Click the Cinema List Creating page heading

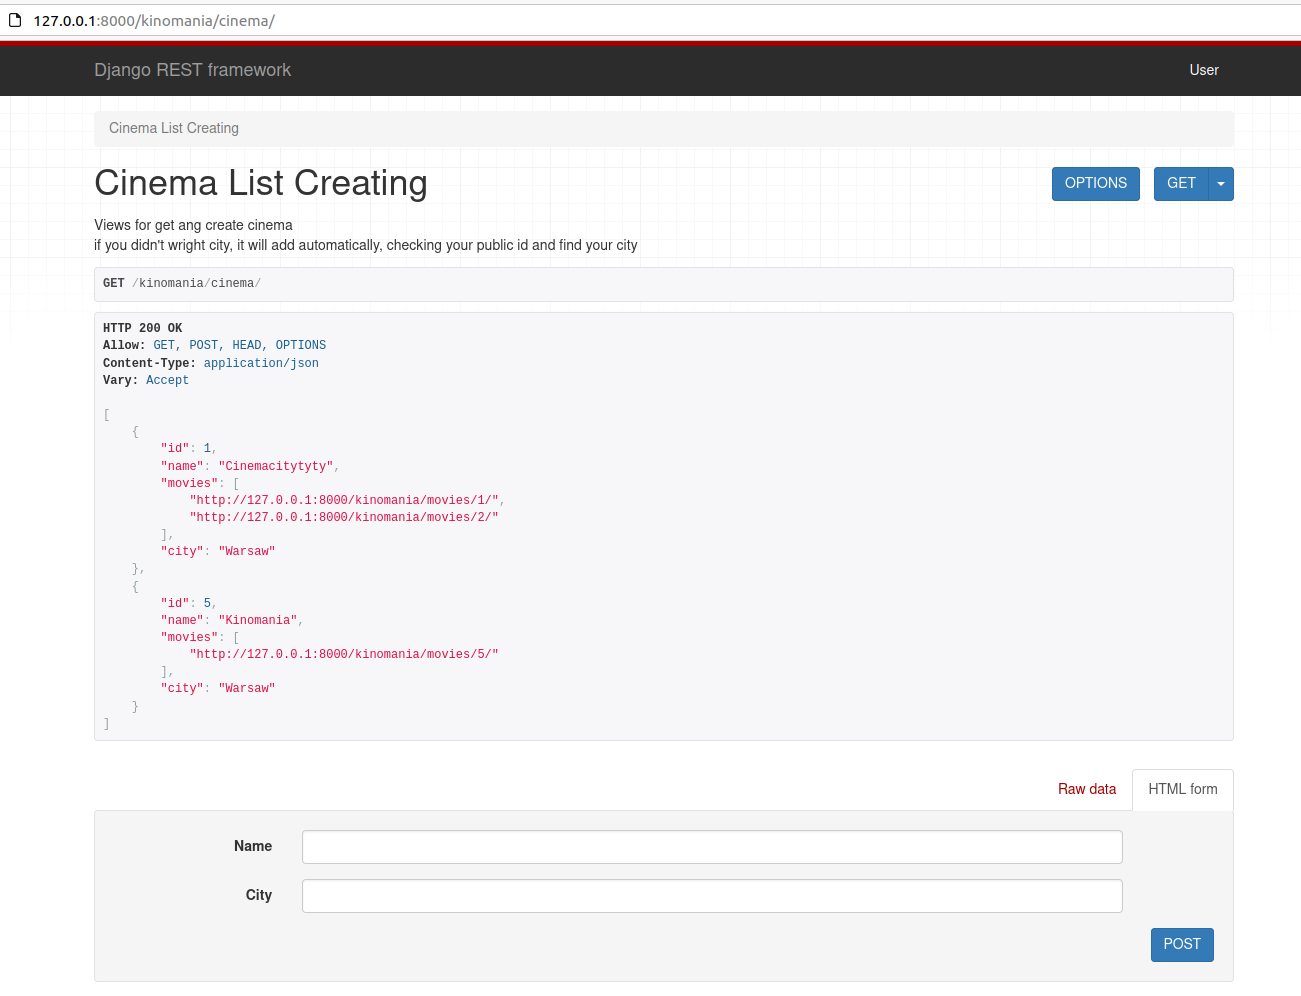tap(261, 183)
